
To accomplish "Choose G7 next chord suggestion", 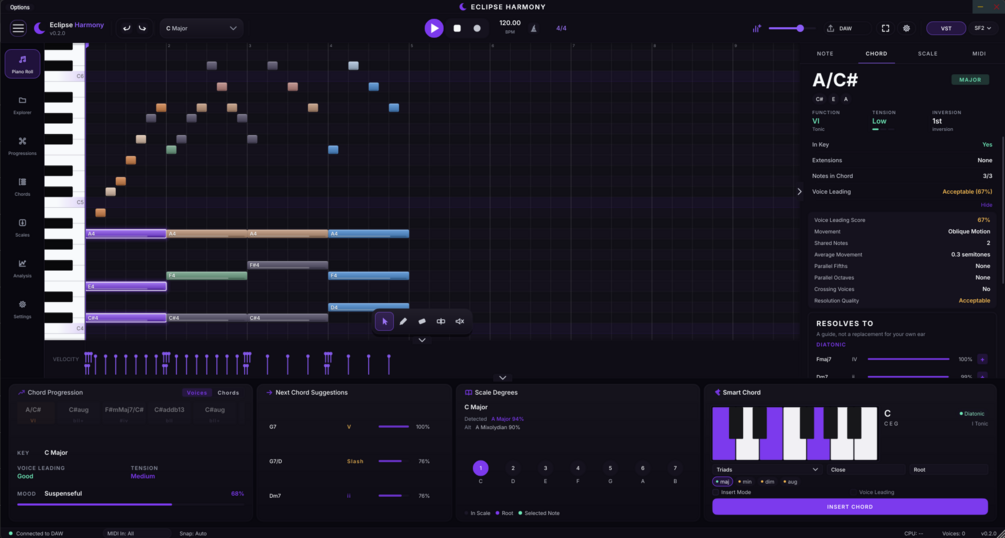I will 350,426.
